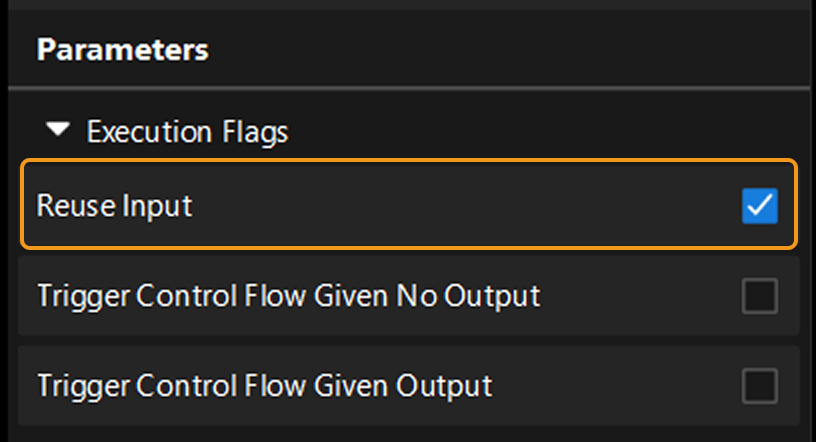The width and height of the screenshot is (816, 442).
Task: Collapse the Execution Flags section arrow
Action: click(60, 131)
